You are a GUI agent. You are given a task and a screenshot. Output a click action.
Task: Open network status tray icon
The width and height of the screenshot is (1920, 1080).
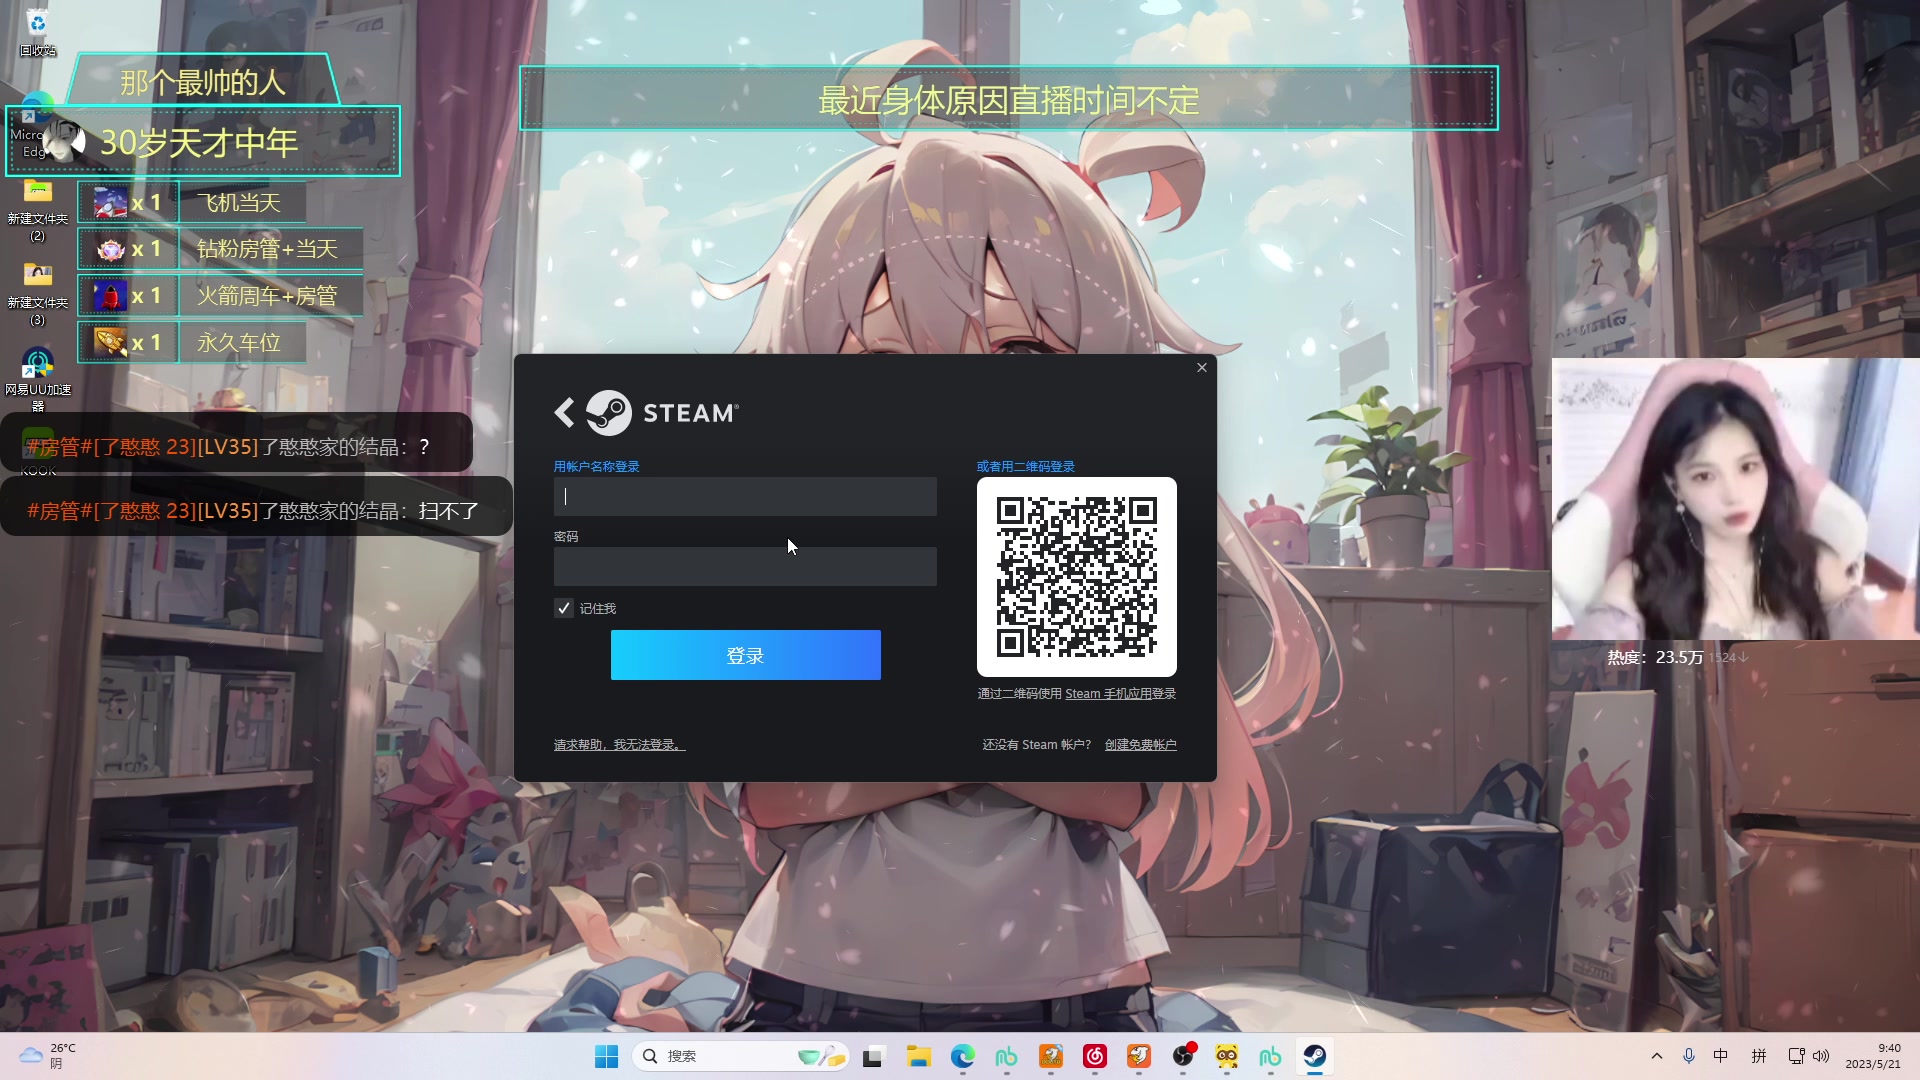[1796, 1056]
